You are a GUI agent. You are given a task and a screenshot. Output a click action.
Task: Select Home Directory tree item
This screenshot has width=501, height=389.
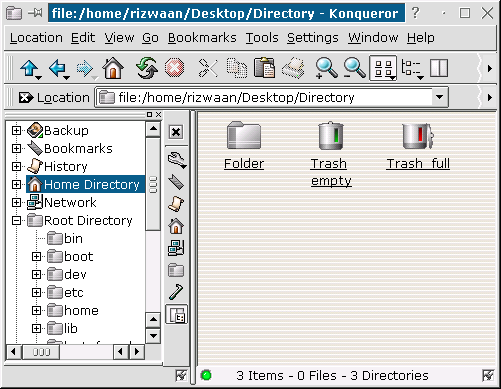click(x=86, y=184)
